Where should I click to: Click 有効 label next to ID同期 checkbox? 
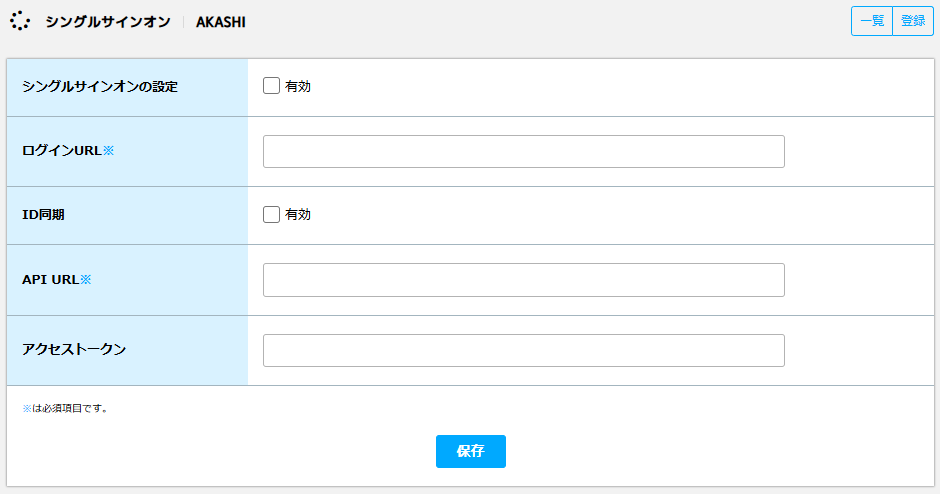[x=298, y=215]
